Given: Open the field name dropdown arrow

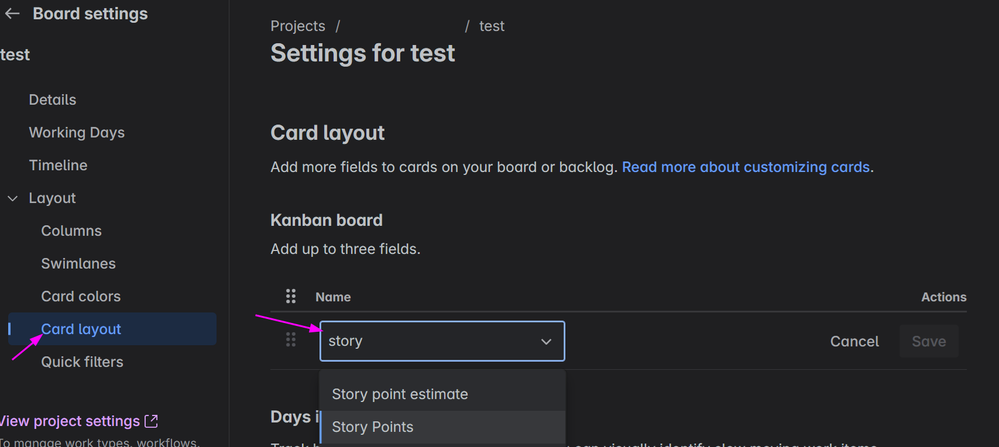Looking at the screenshot, I should pyautogui.click(x=546, y=341).
